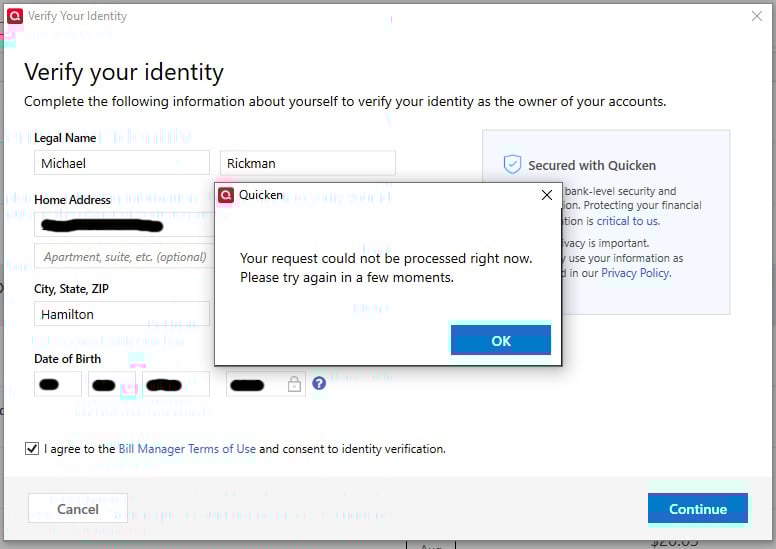Open the Bill Manager Terms of Use link

187,449
